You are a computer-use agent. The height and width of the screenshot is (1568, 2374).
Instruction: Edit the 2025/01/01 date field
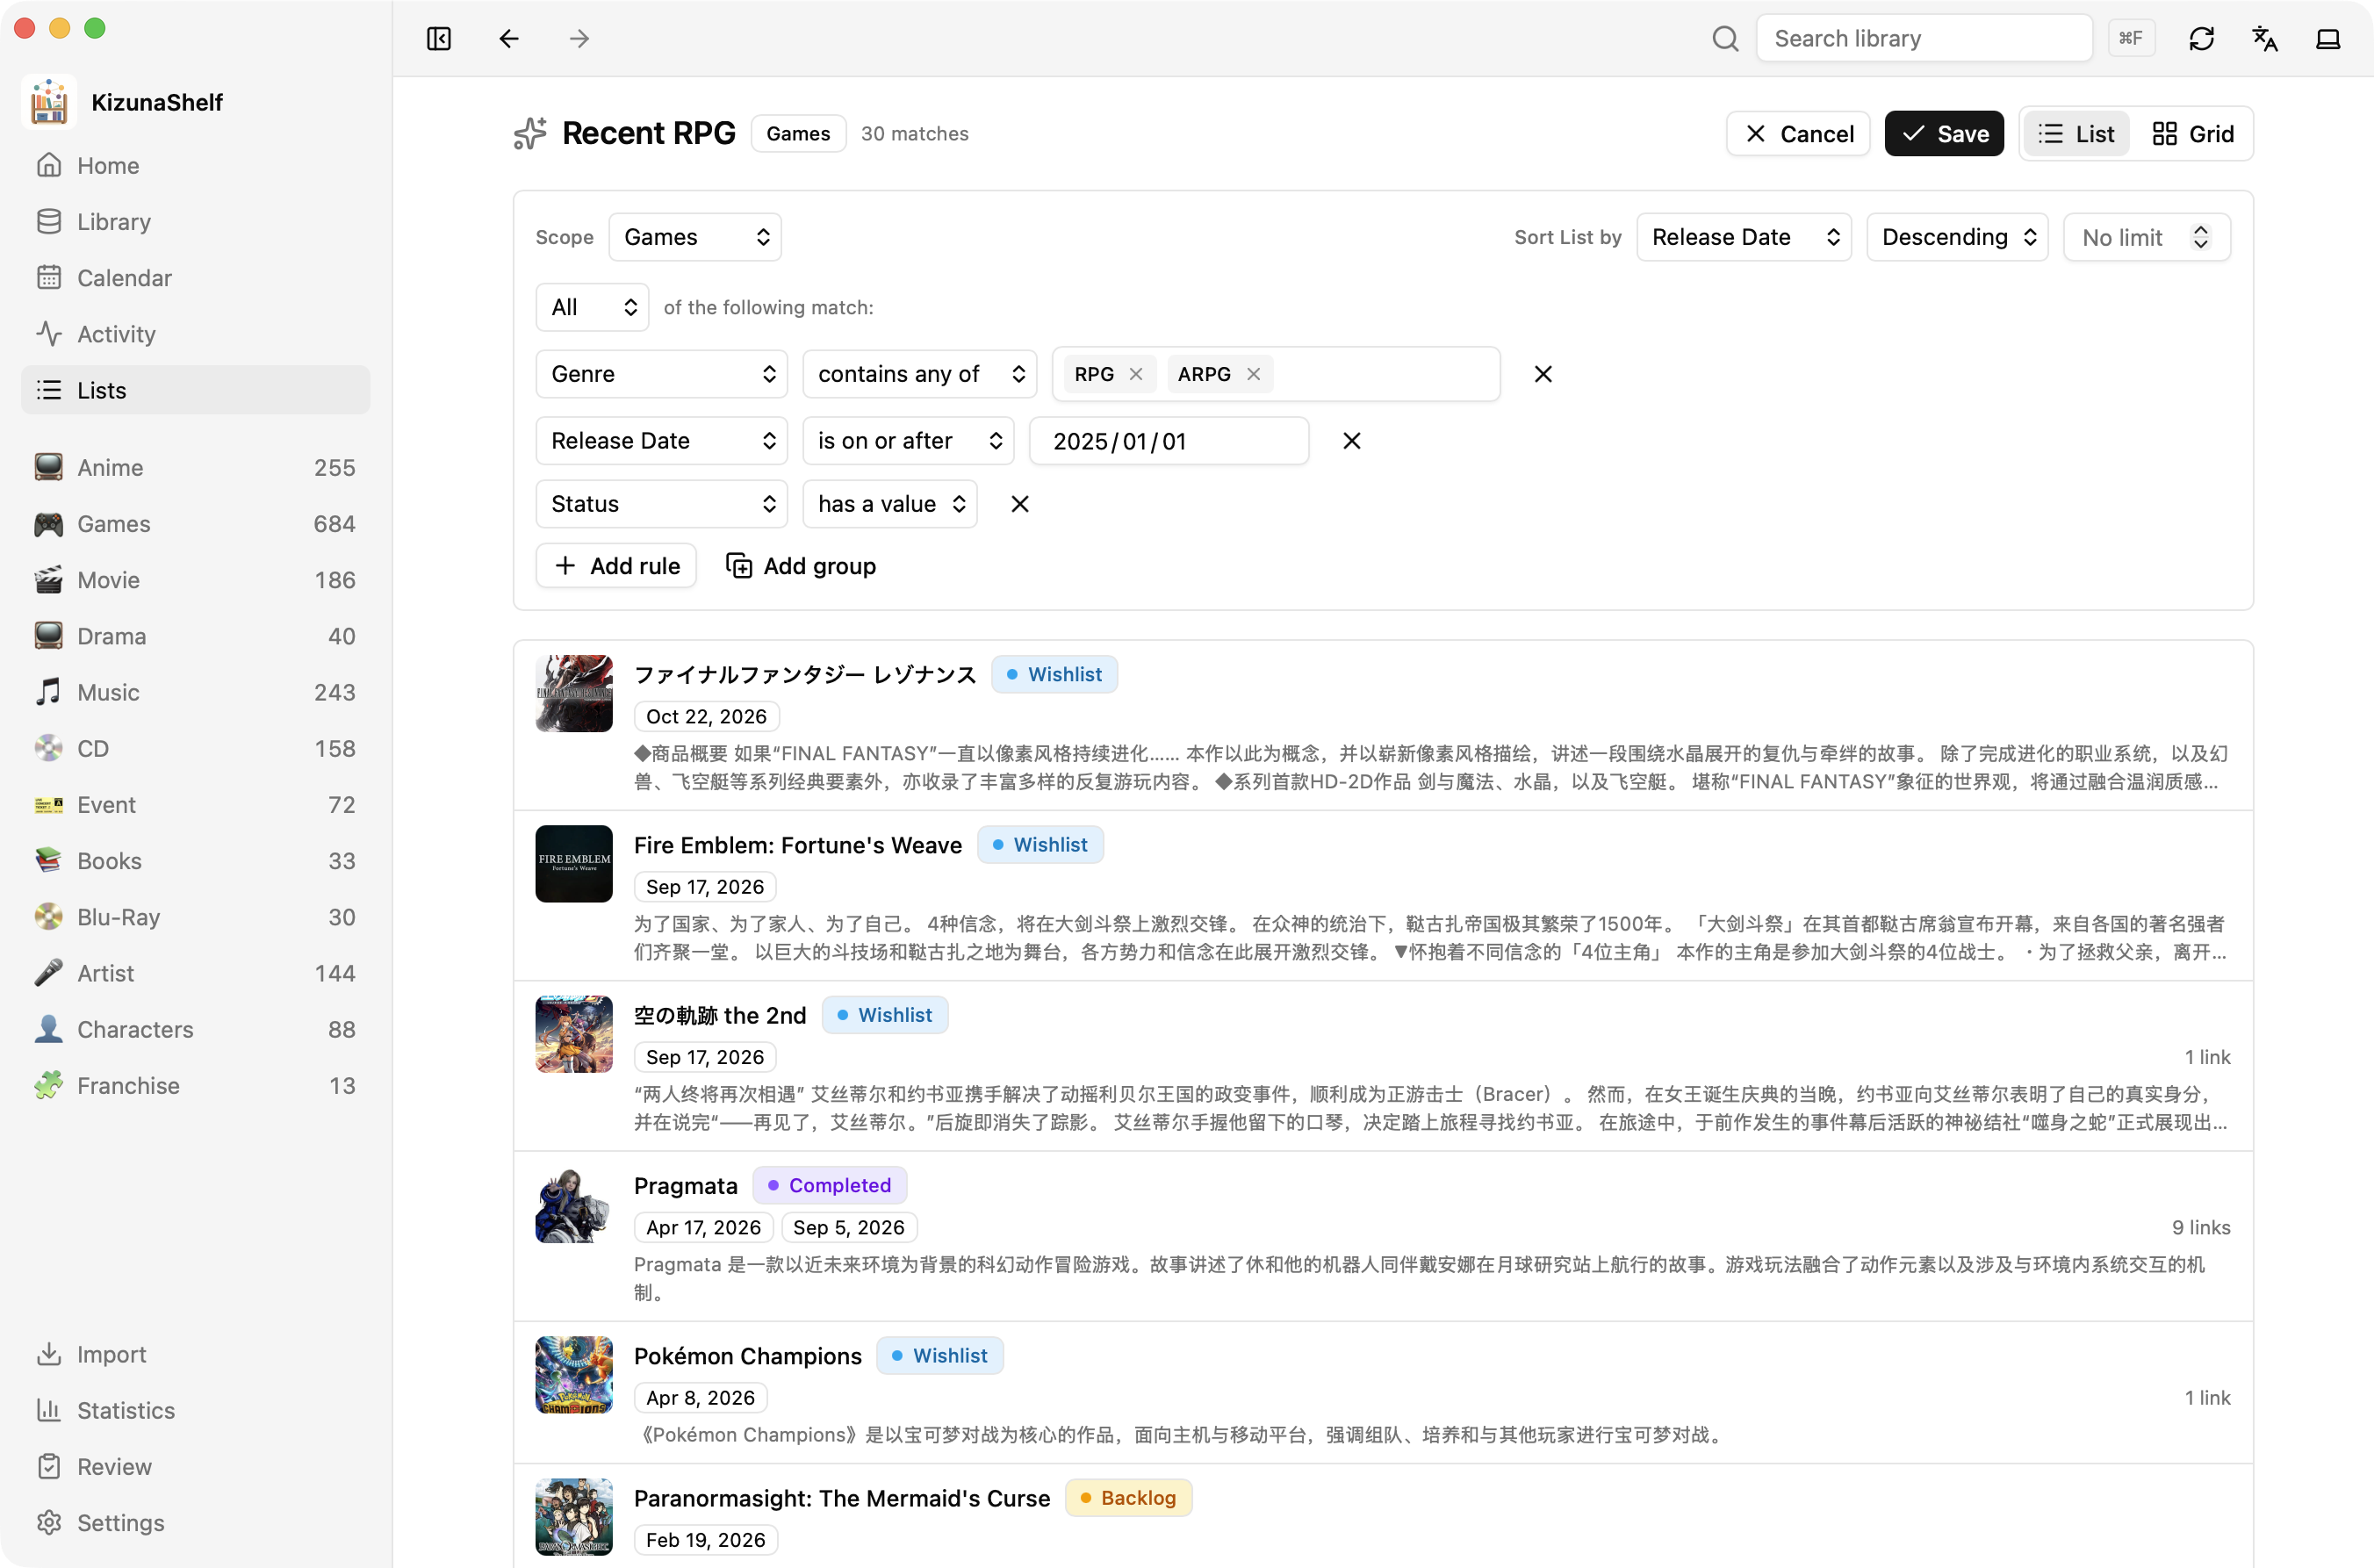click(1169, 441)
